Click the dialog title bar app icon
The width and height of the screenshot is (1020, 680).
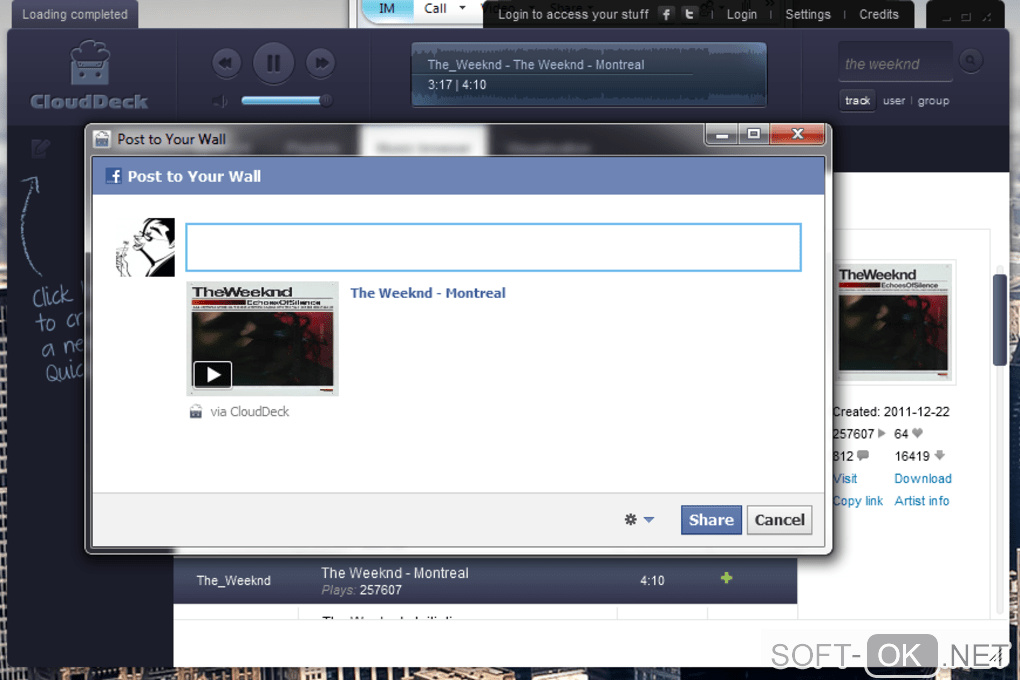pyautogui.click(x=102, y=139)
